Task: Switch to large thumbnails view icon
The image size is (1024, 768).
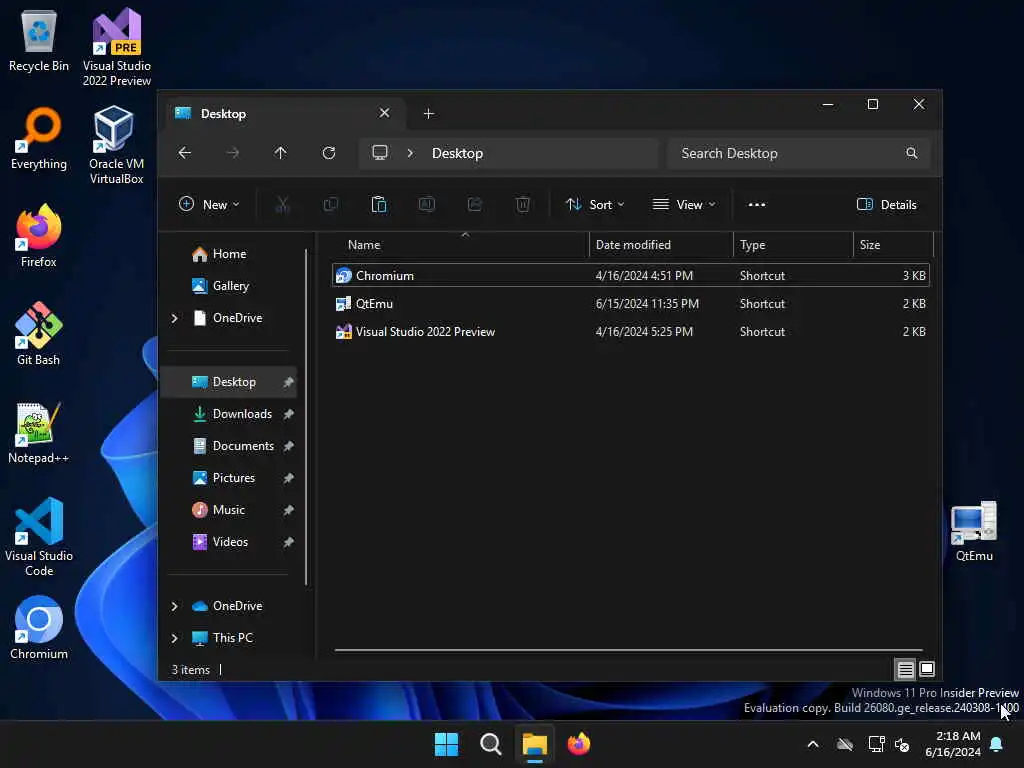Action: (x=927, y=669)
